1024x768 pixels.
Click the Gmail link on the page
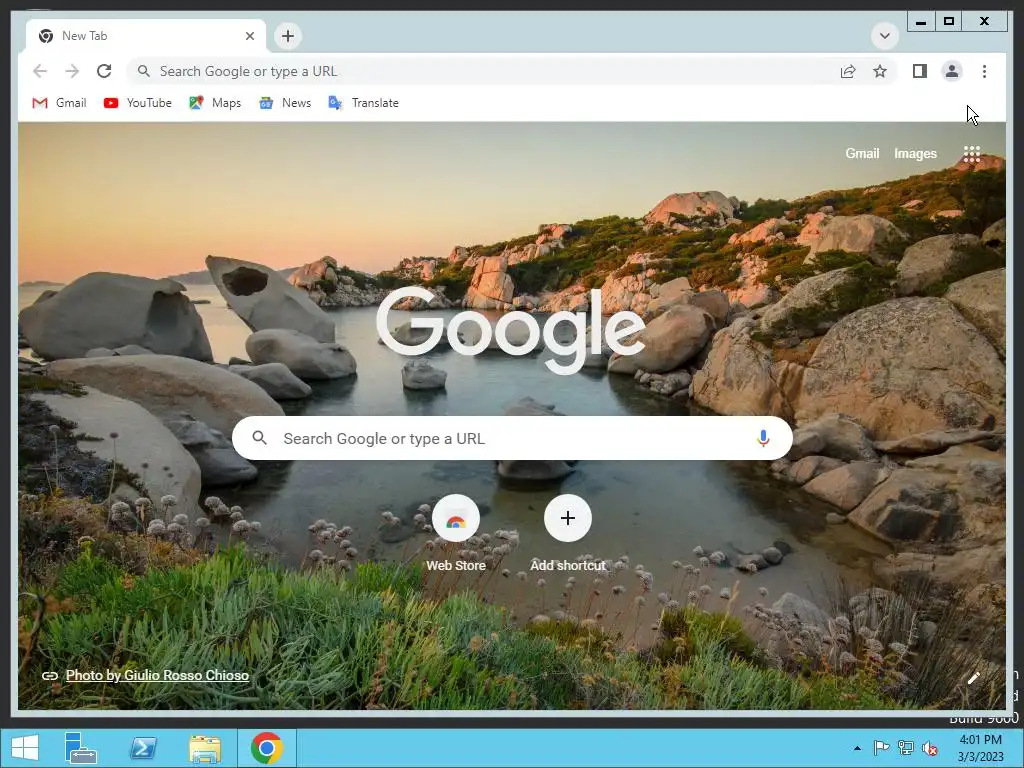click(x=862, y=153)
